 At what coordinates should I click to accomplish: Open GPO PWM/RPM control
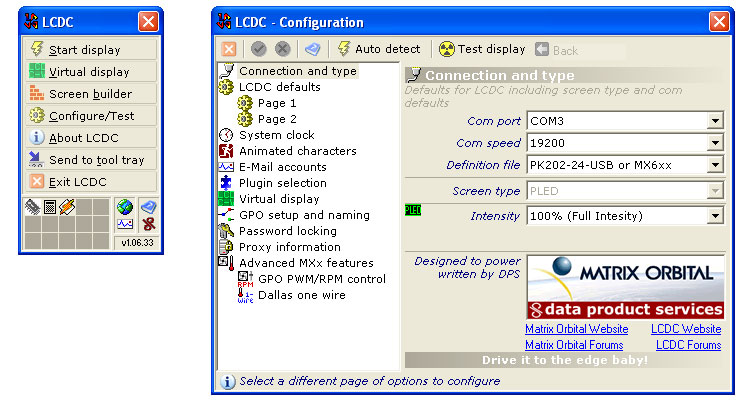322,279
